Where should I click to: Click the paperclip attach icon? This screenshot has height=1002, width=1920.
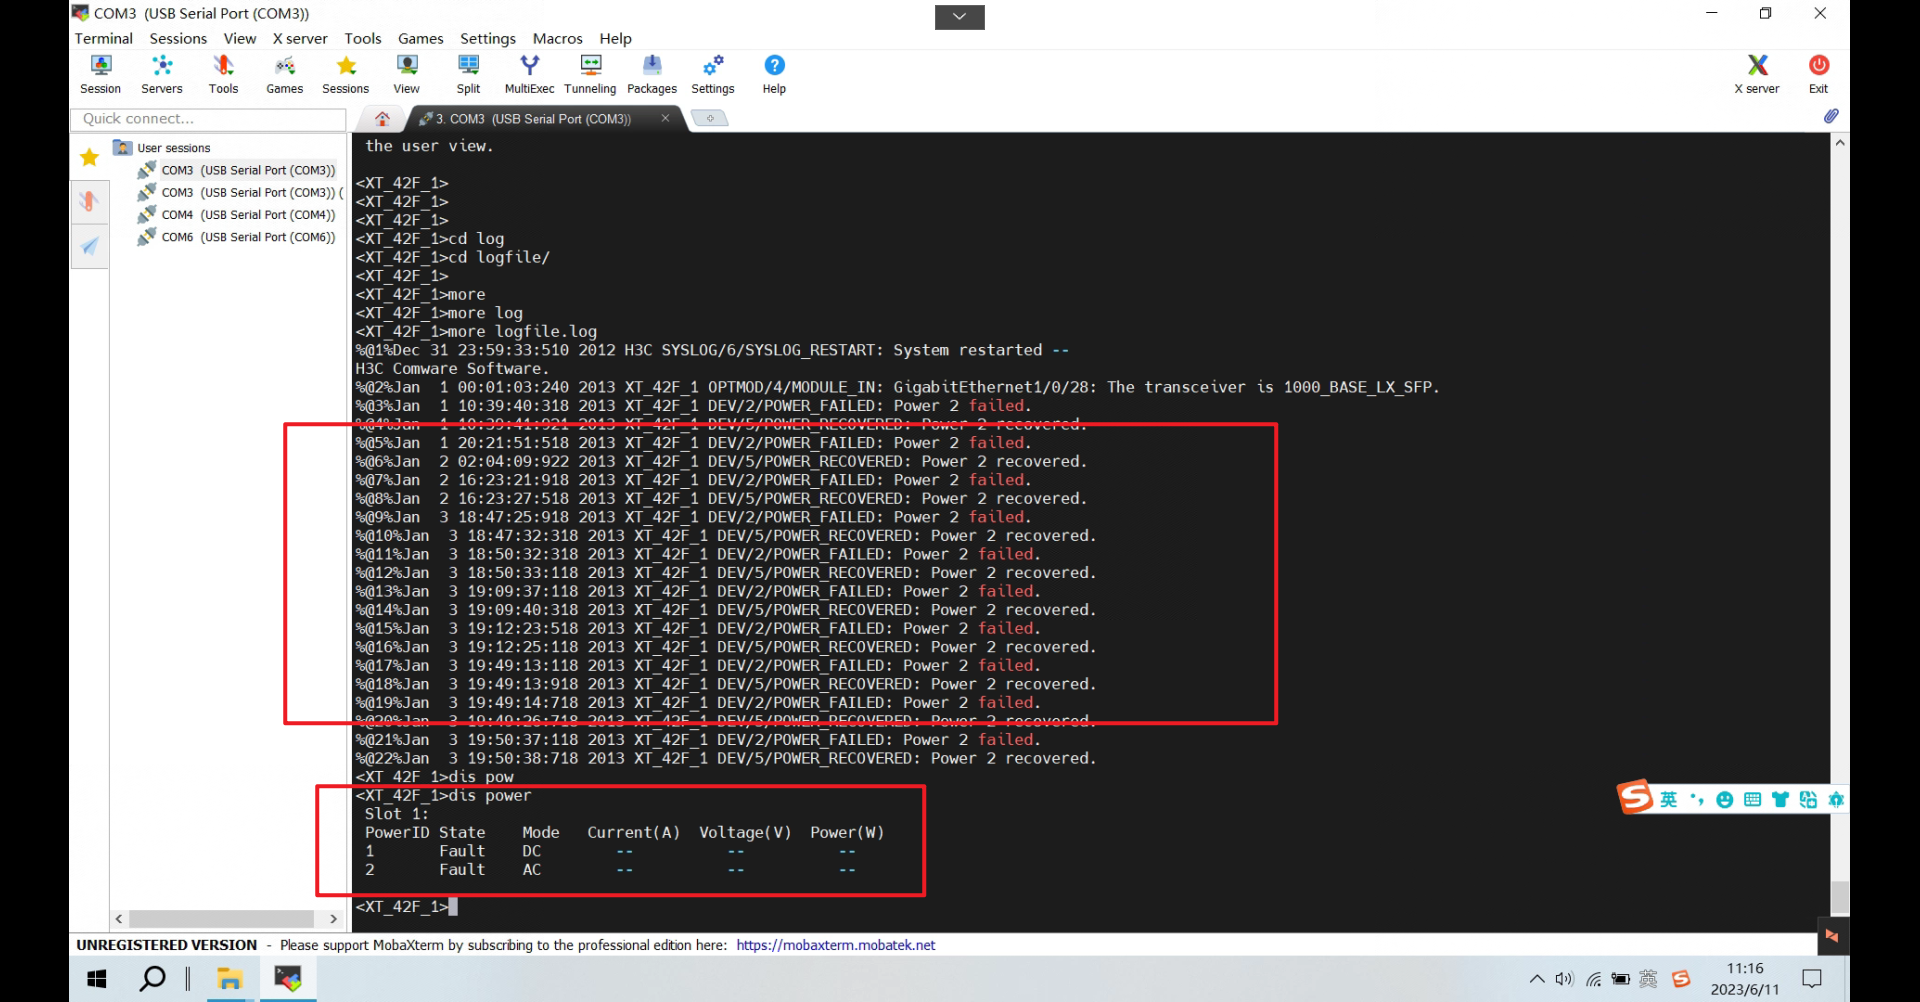click(1831, 116)
